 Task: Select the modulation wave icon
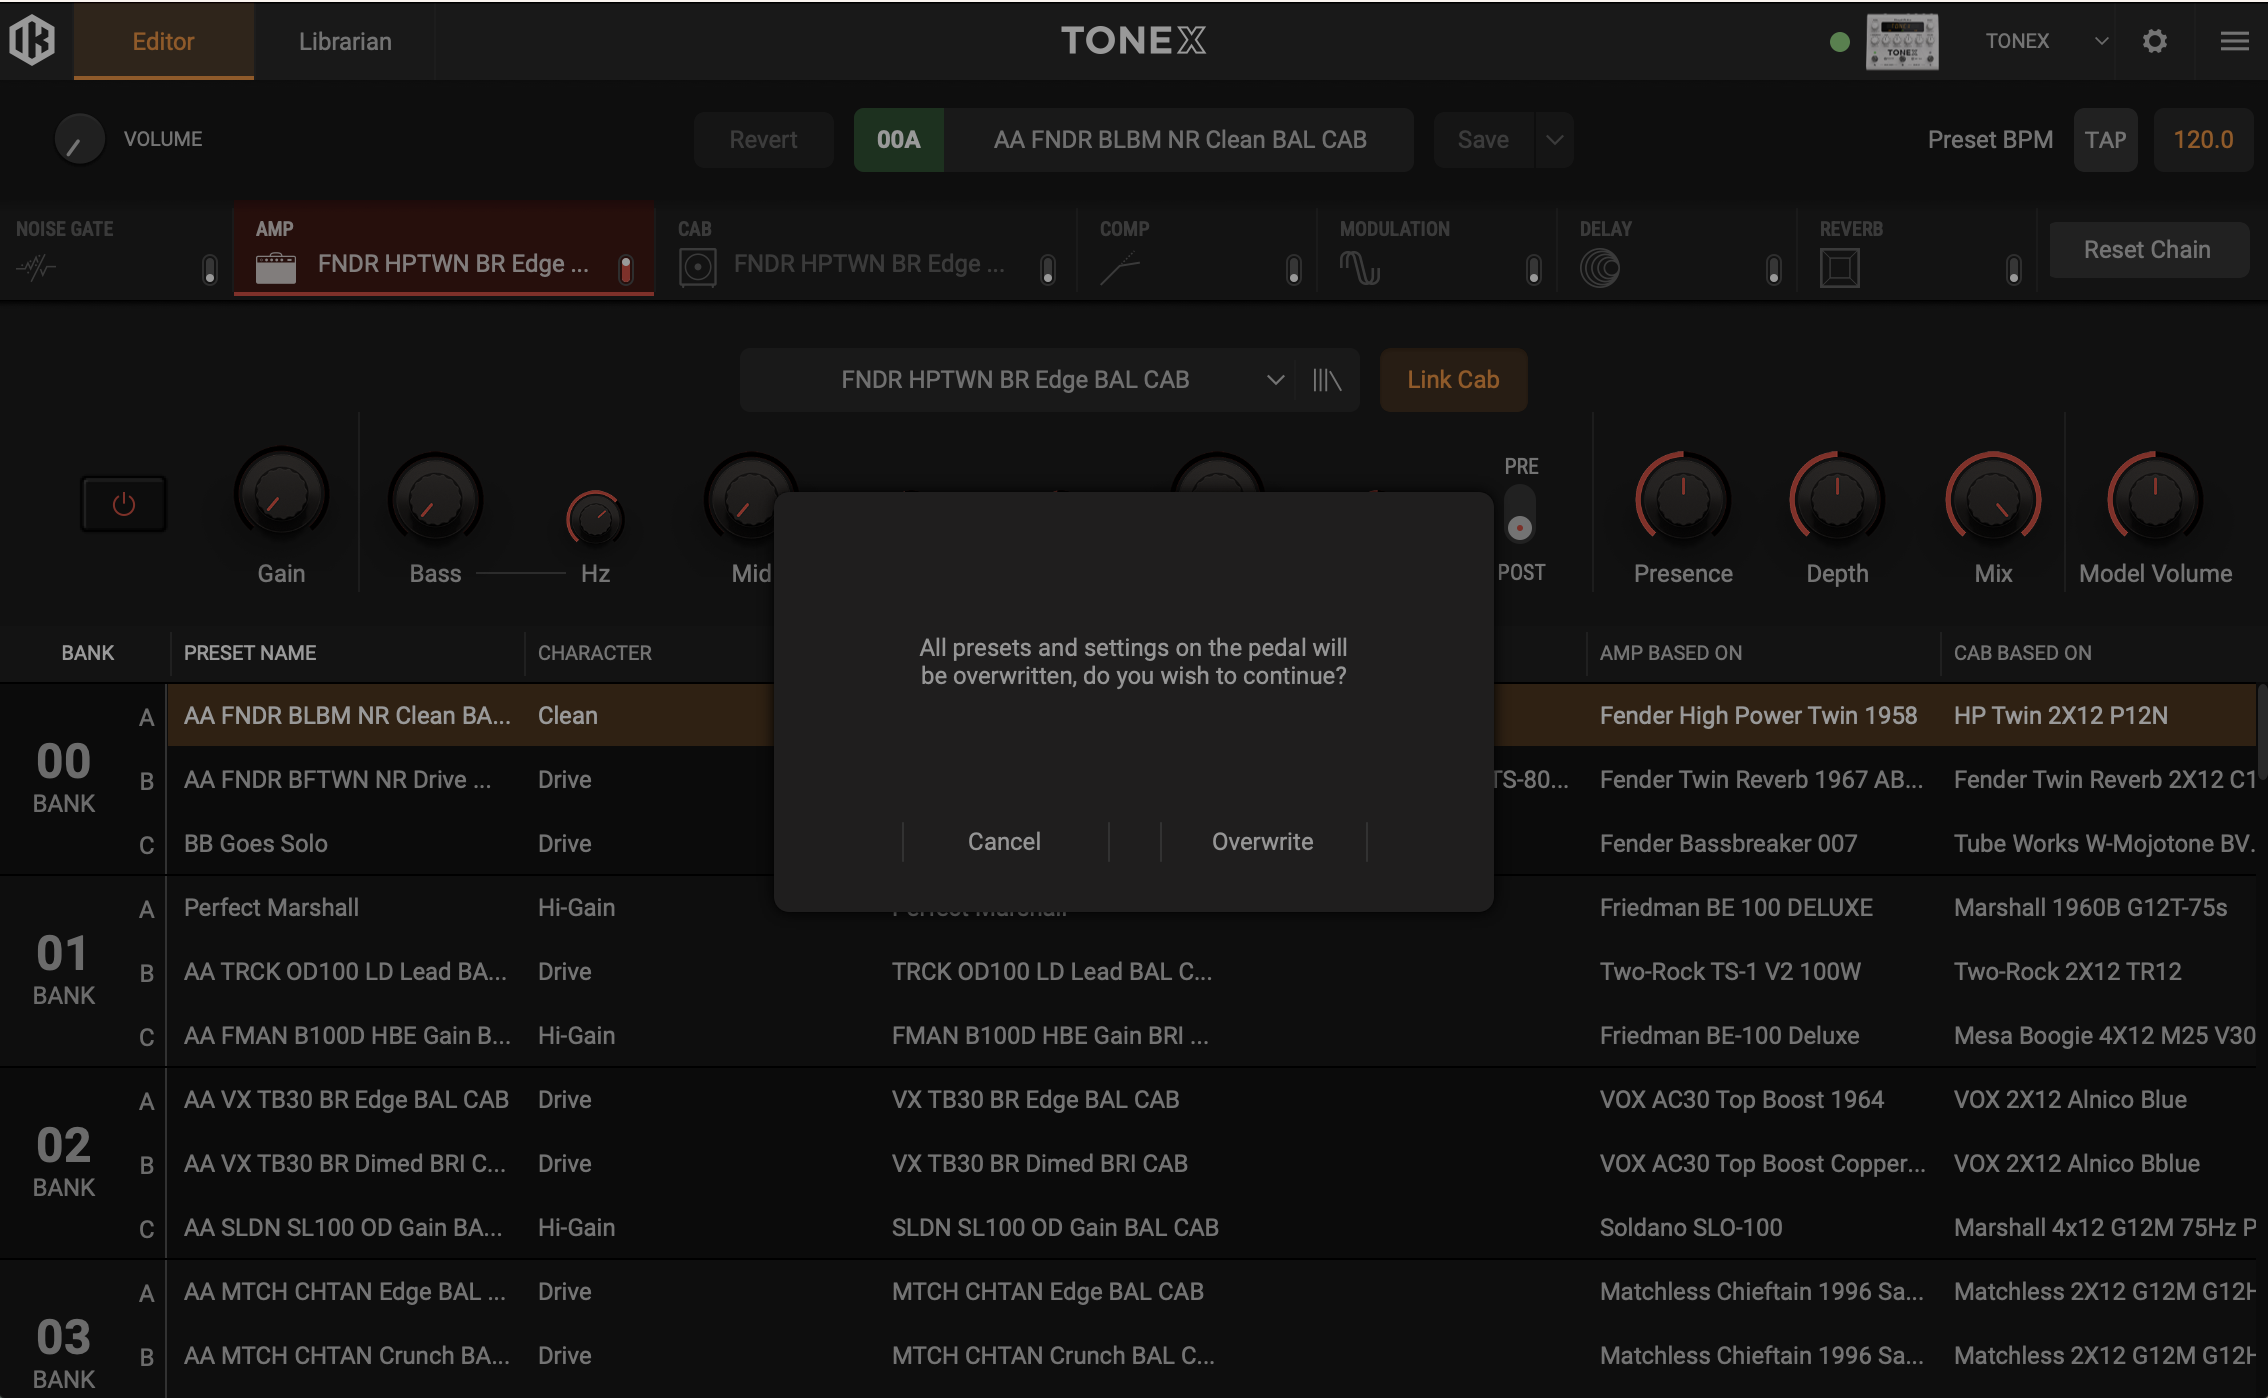(x=1359, y=268)
